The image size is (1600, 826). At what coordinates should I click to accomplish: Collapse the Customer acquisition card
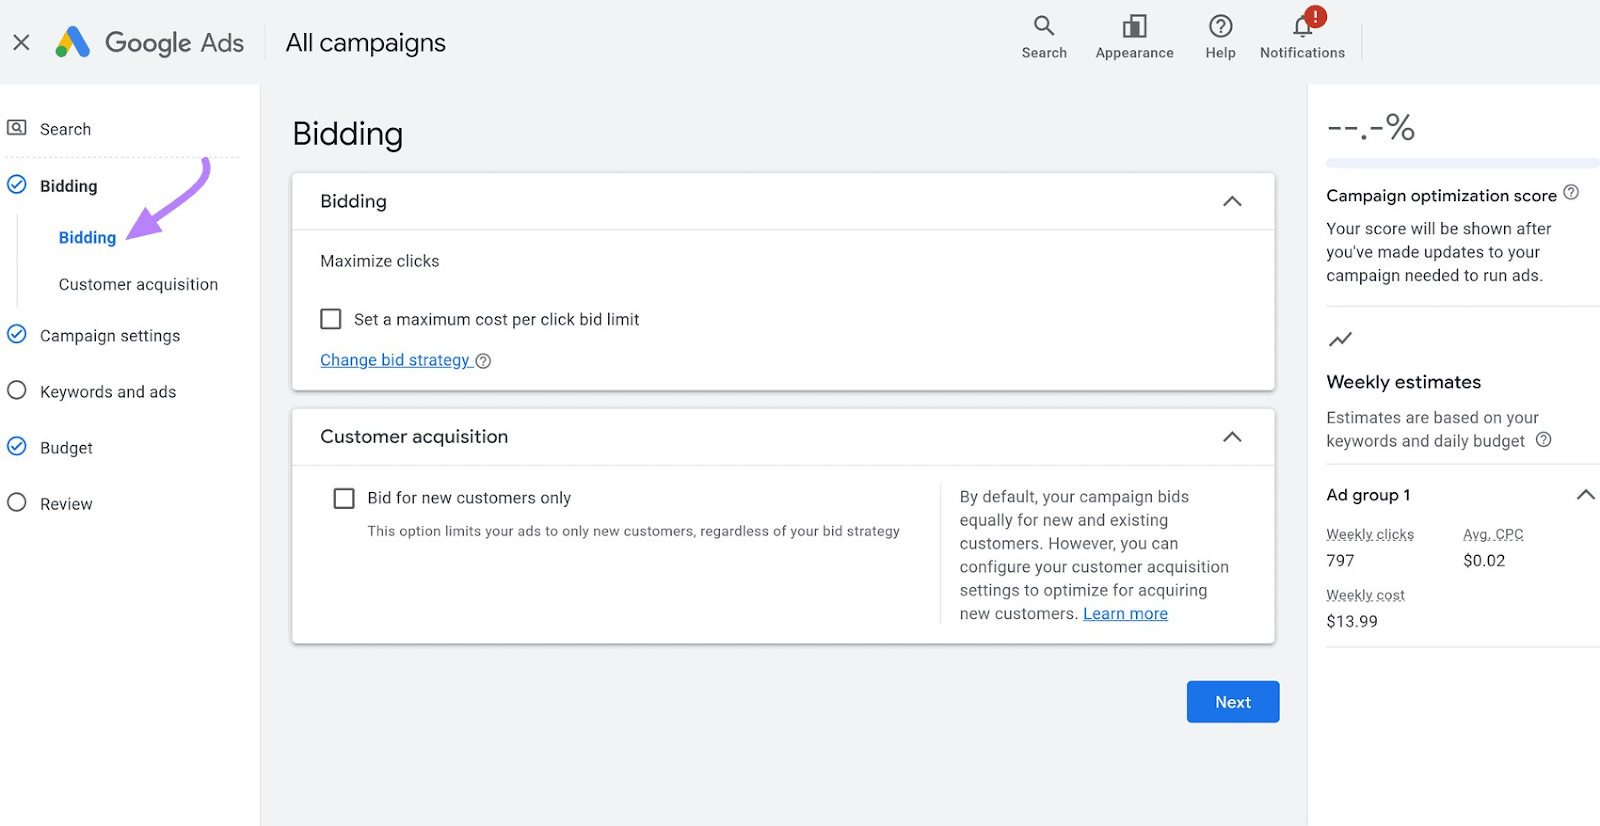click(1232, 437)
